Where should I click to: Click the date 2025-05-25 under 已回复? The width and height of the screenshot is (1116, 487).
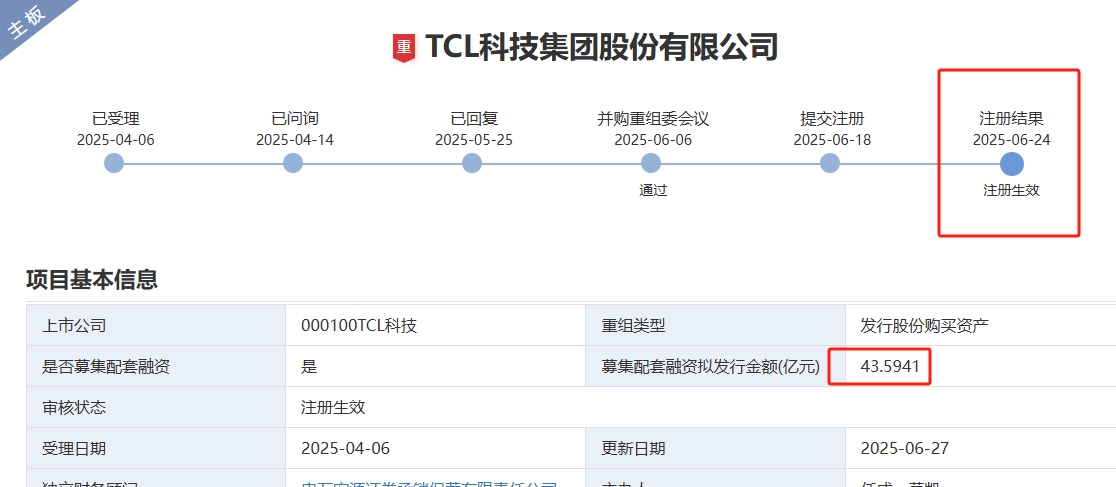pyautogui.click(x=474, y=140)
